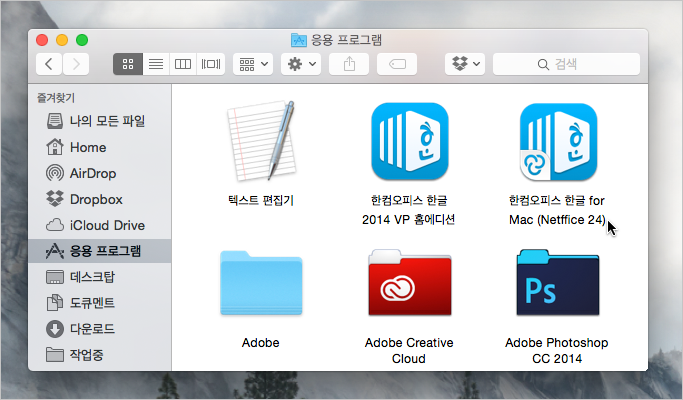Select AirDrop in the sidebar
The height and width of the screenshot is (400, 683).
100,173
